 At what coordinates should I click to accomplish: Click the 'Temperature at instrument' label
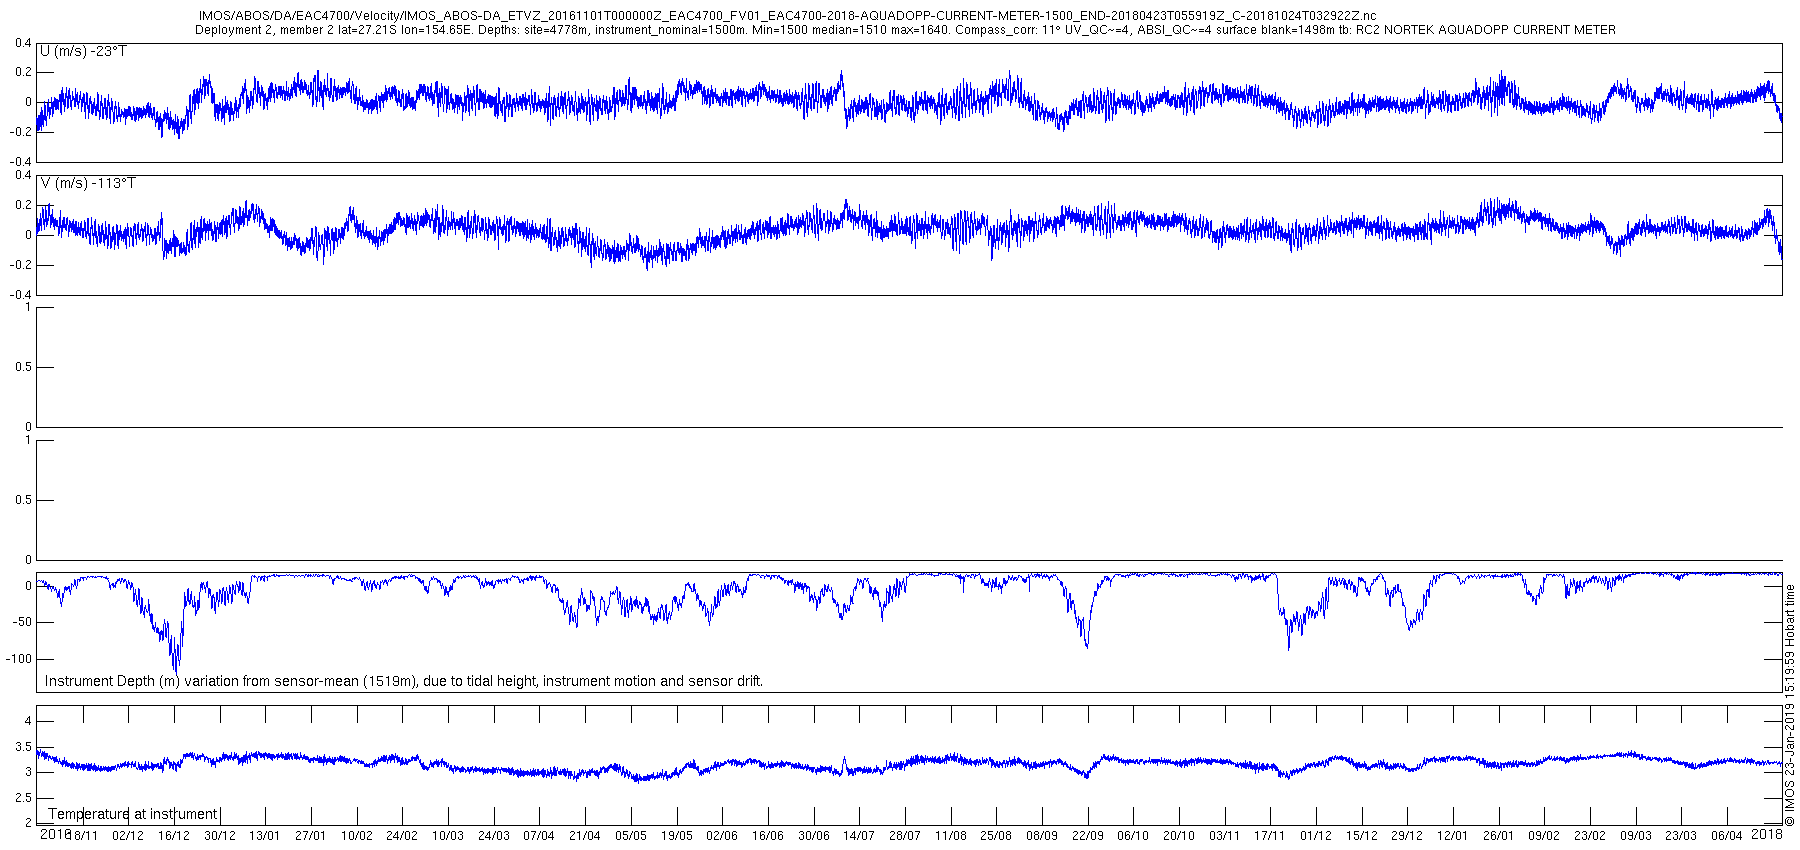click(x=133, y=814)
